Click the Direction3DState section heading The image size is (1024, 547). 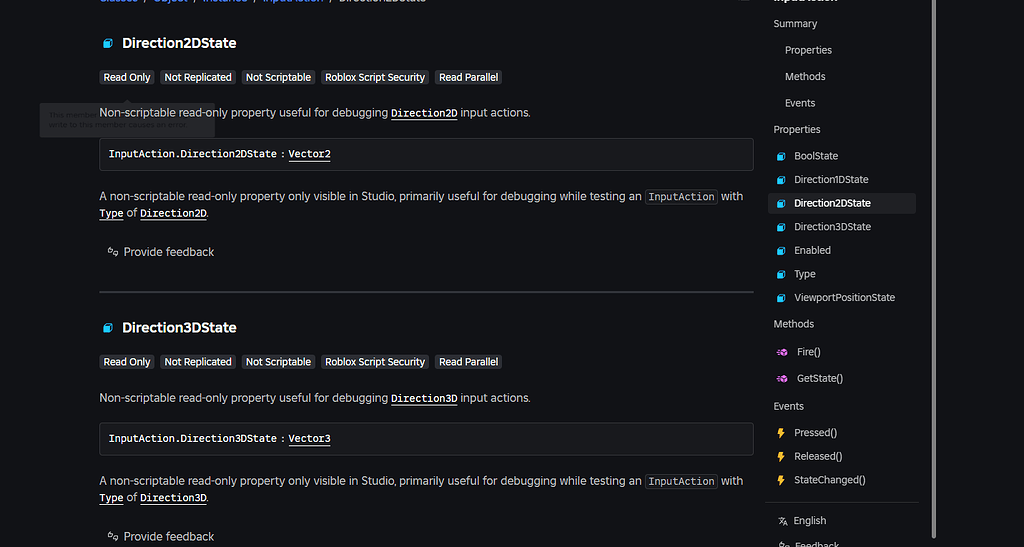click(x=179, y=328)
